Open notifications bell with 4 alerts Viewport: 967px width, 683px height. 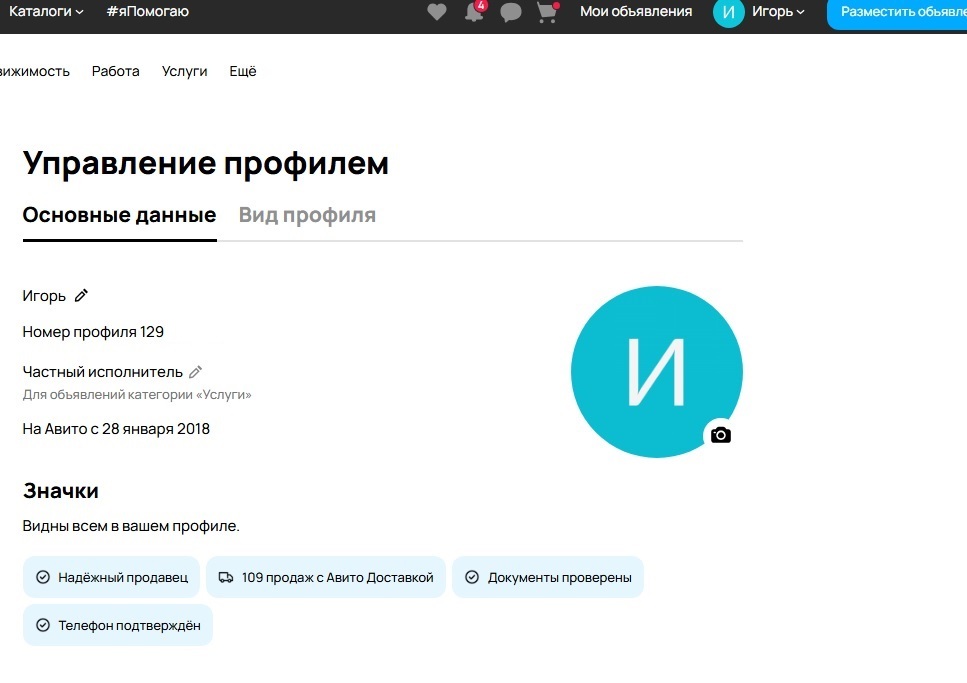tap(474, 12)
